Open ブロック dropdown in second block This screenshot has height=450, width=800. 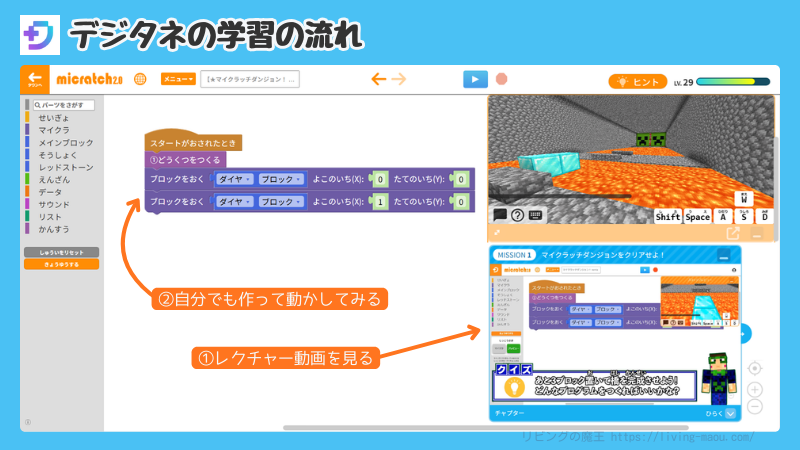281,201
